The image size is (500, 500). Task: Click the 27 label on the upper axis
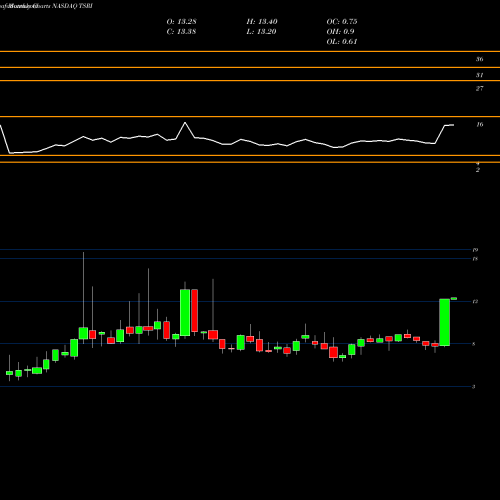pyautogui.click(x=479, y=89)
